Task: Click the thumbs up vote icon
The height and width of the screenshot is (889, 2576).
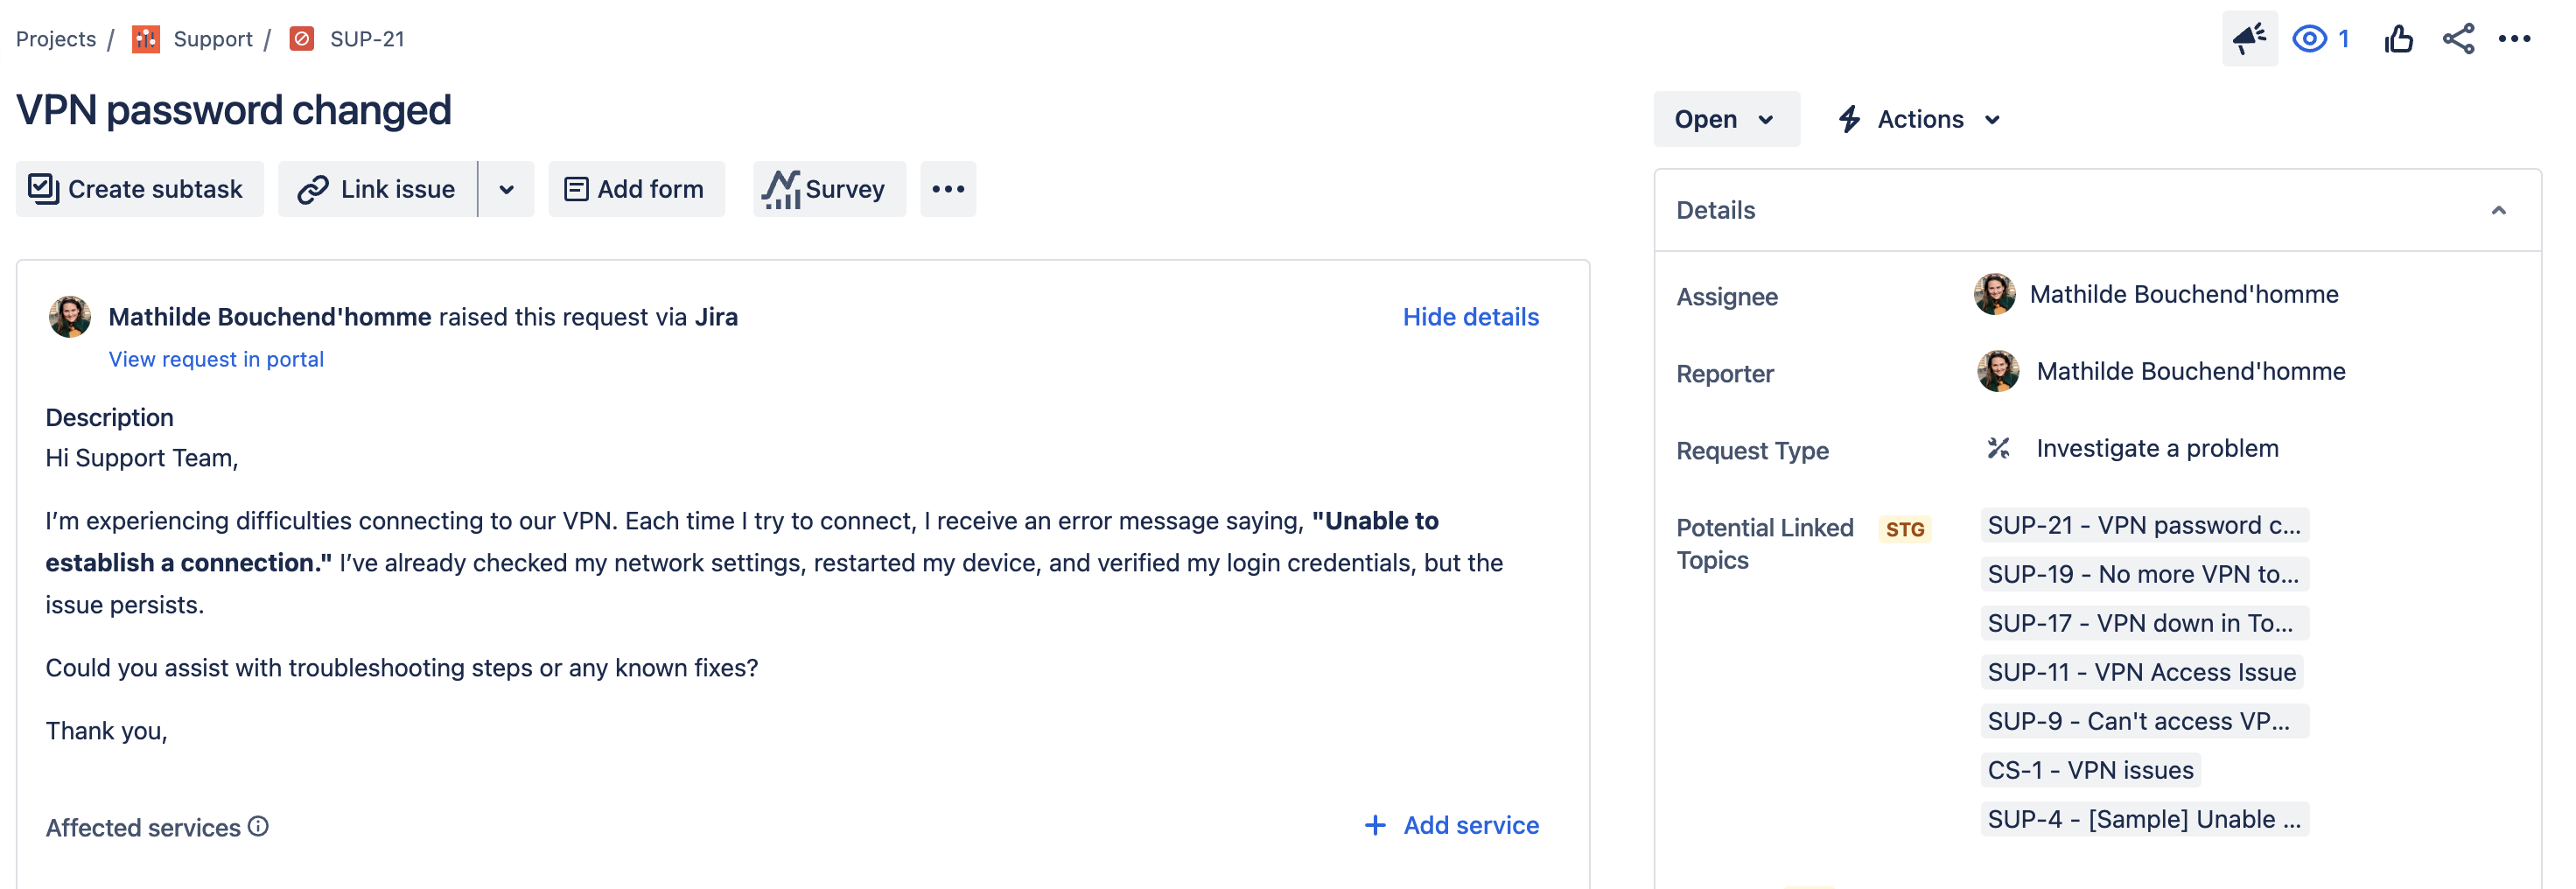Action: [x=2397, y=39]
